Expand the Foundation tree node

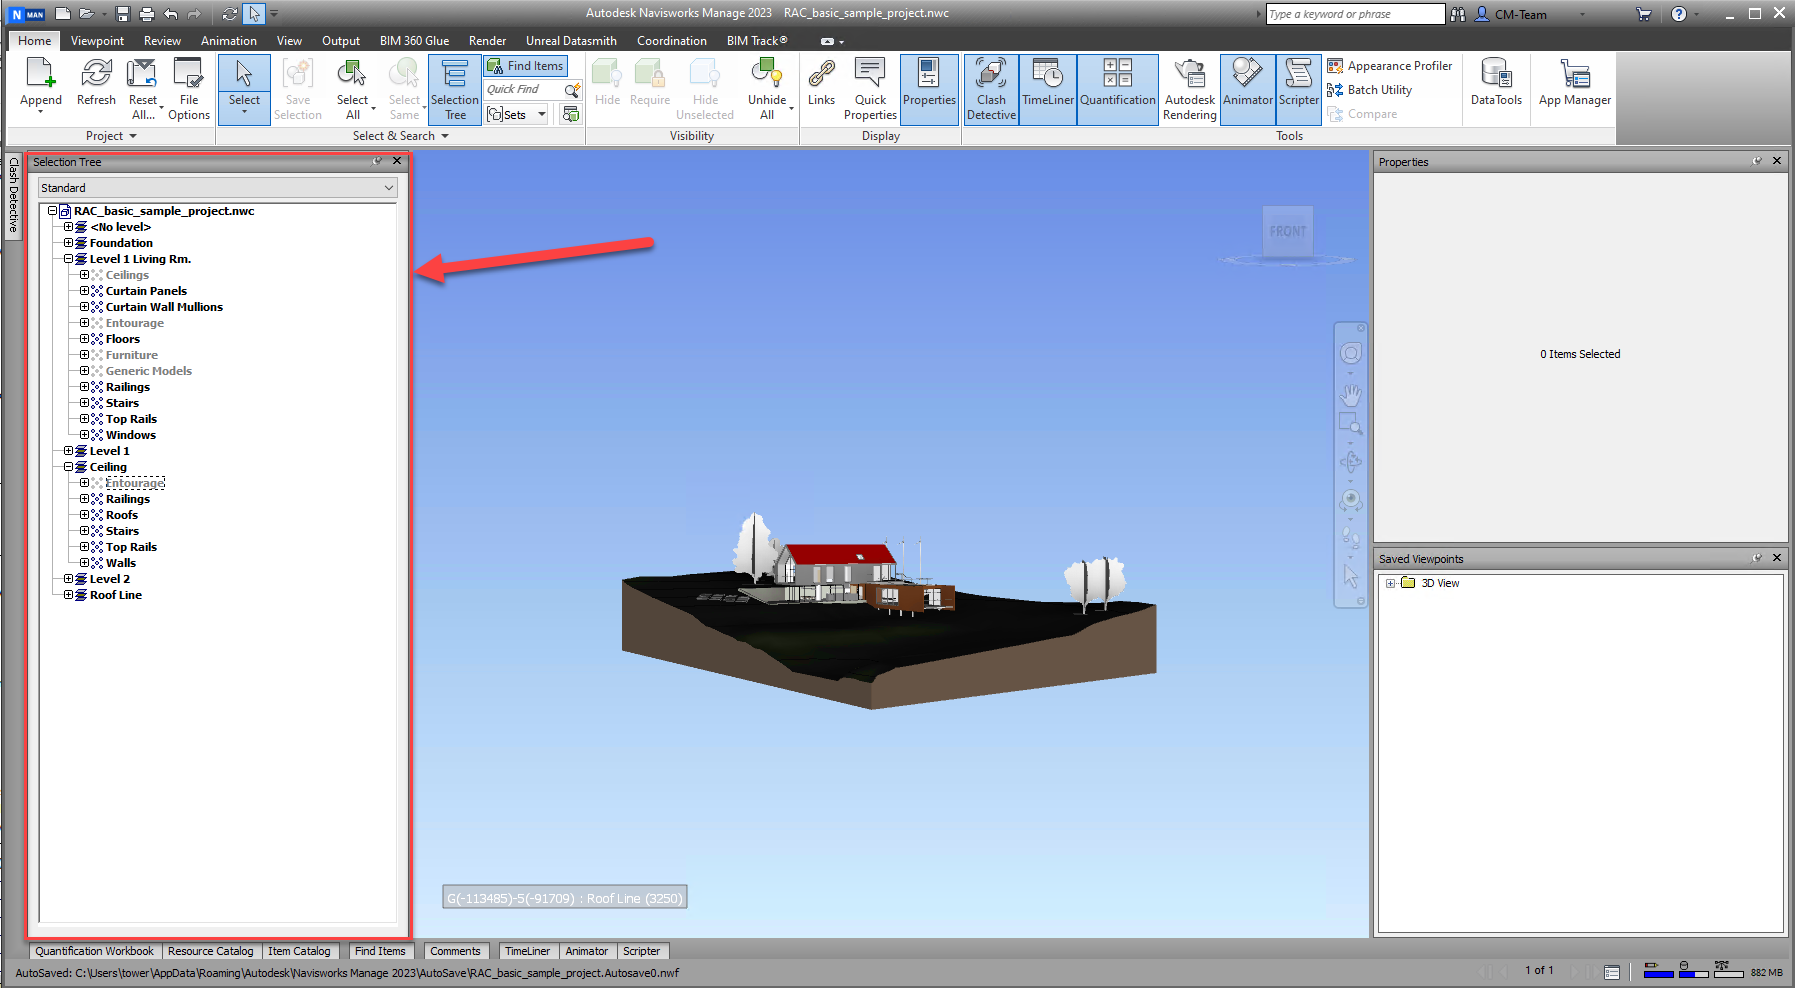coord(68,243)
